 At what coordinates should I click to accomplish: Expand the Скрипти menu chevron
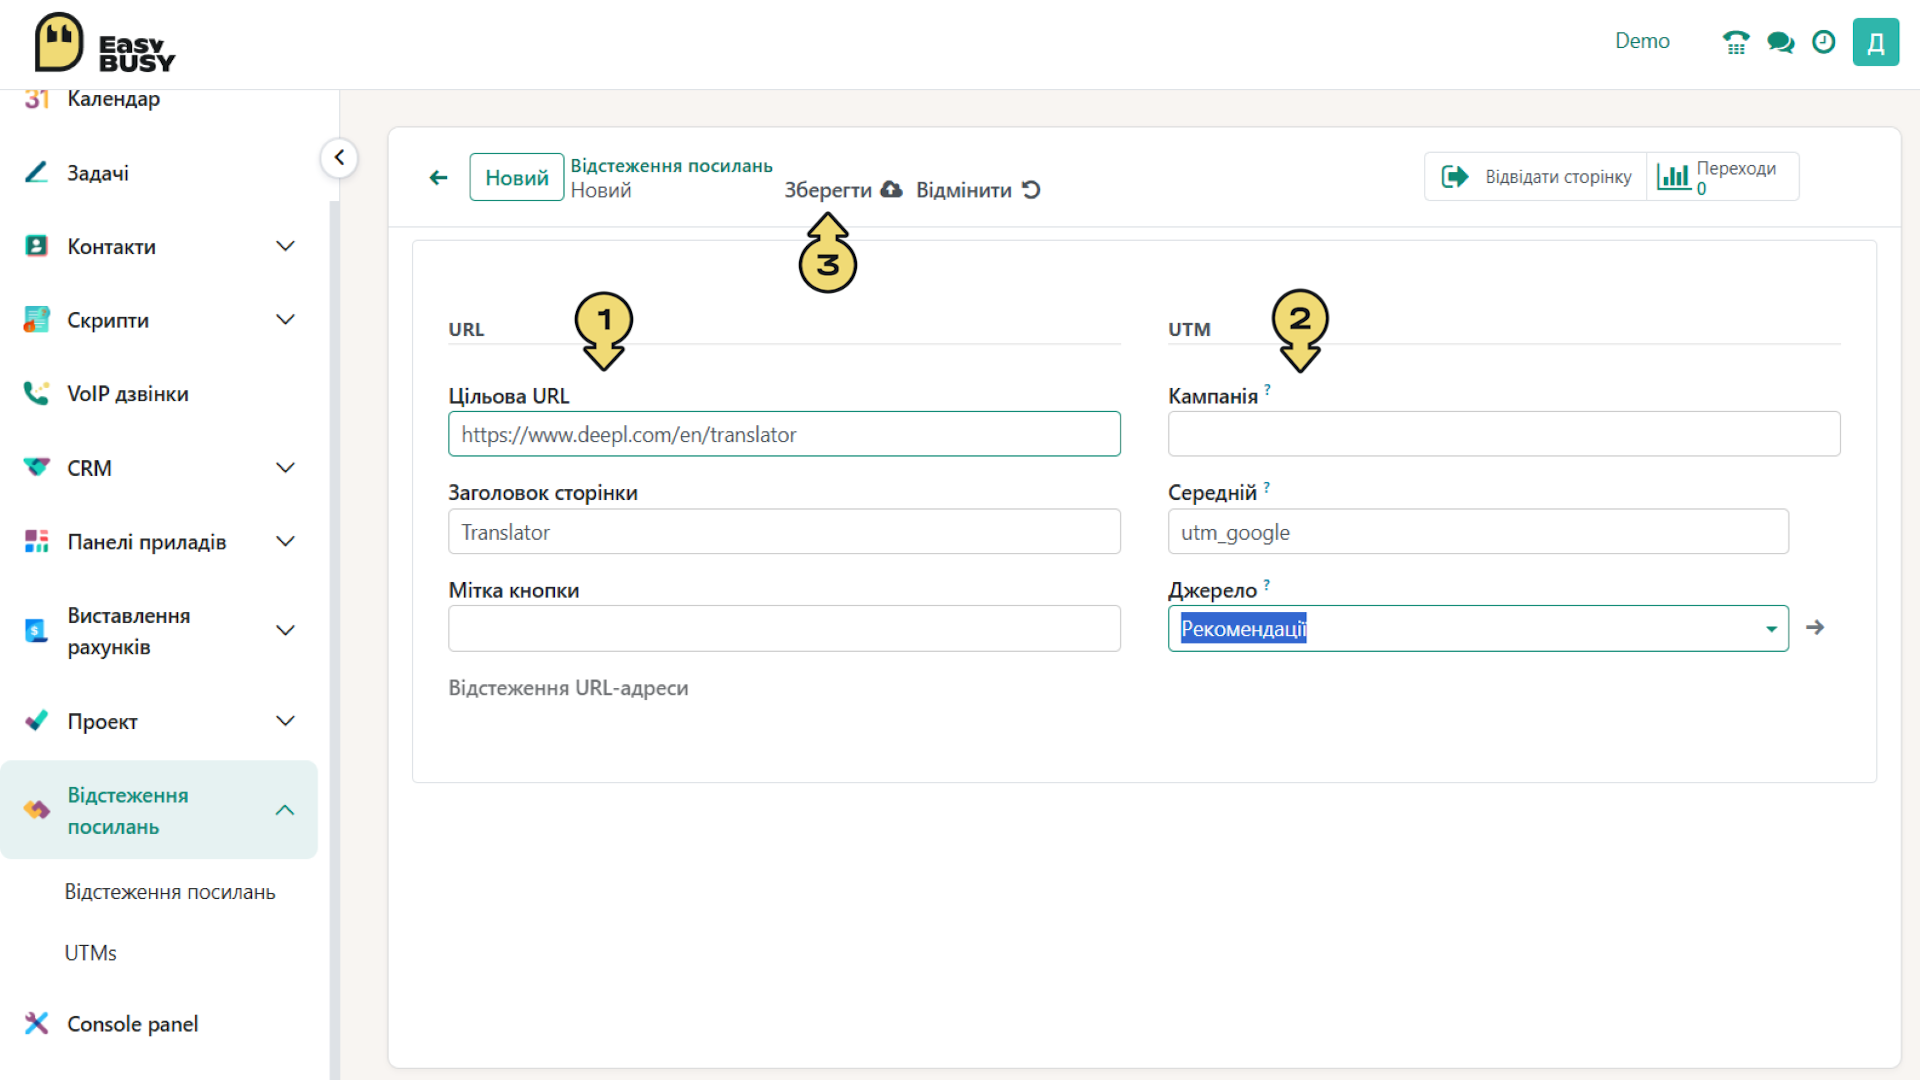285,320
